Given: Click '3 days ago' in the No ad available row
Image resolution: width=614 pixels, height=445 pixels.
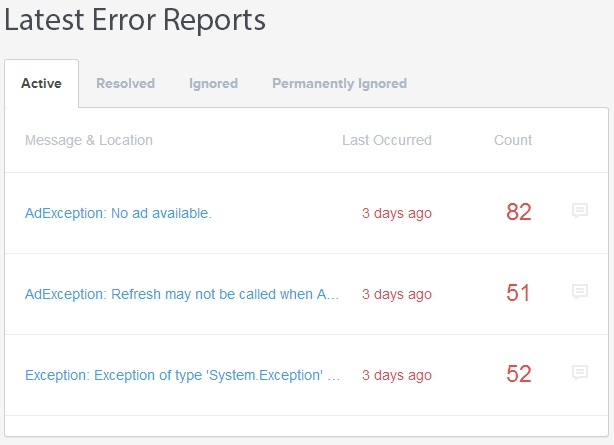Looking at the screenshot, I should click(397, 213).
